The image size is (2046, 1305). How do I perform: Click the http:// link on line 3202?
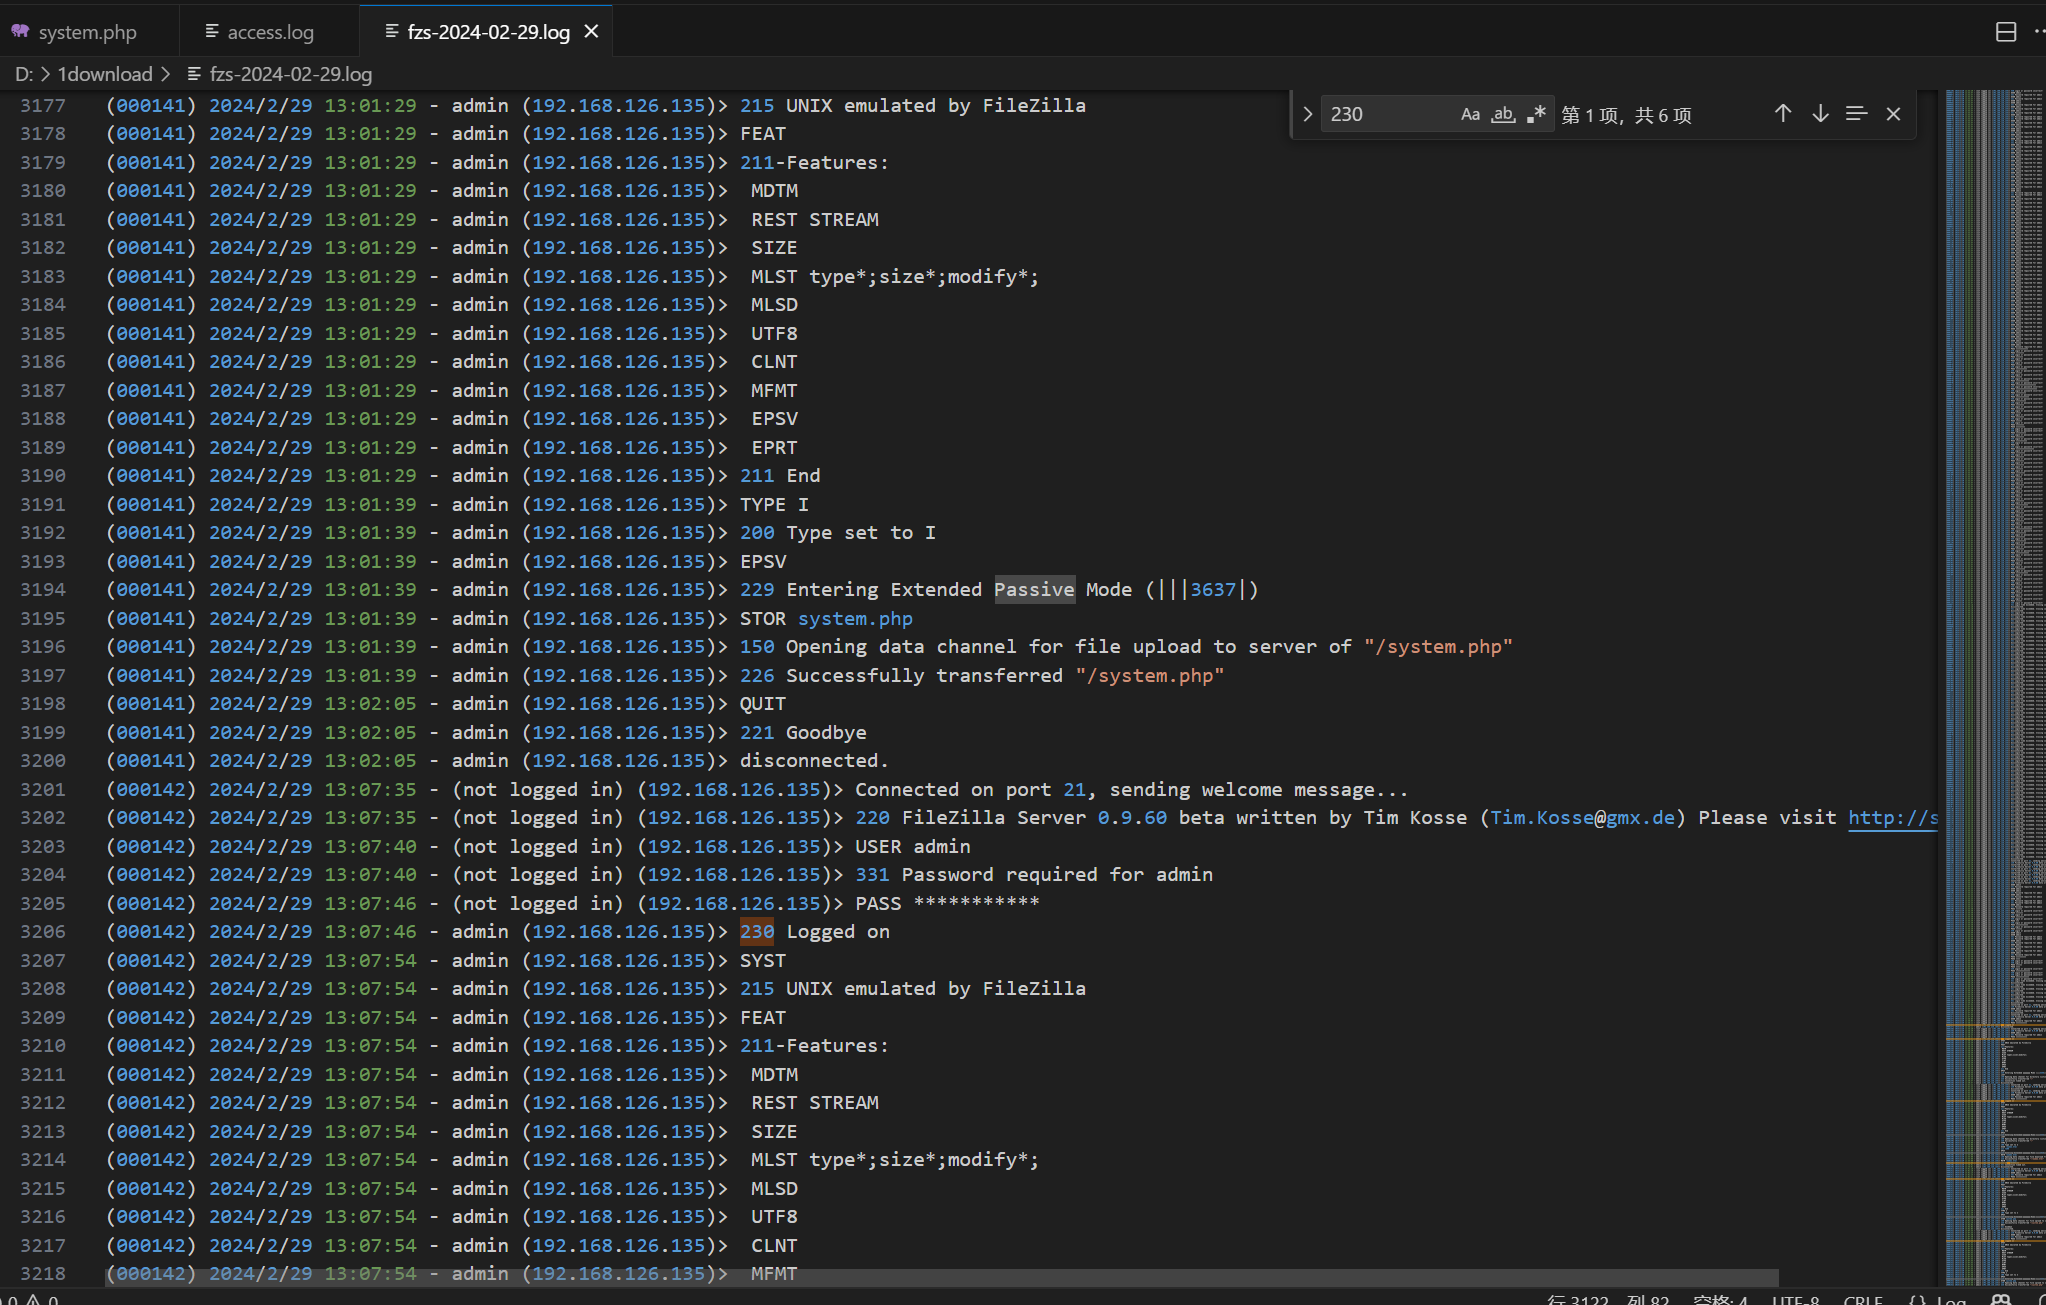point(1891,817)
